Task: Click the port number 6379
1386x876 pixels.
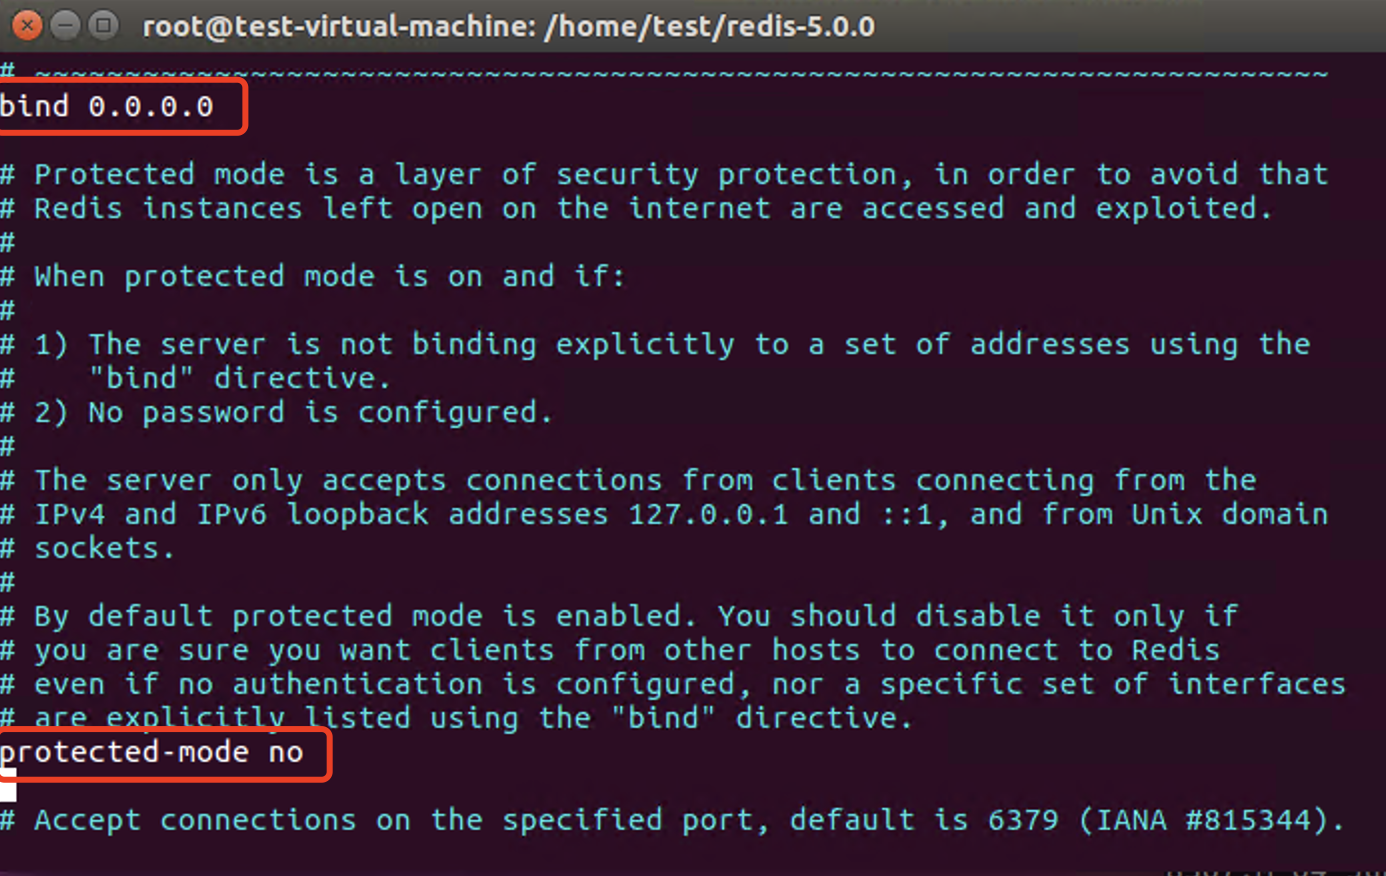Action: click(x=1023, y=820)
